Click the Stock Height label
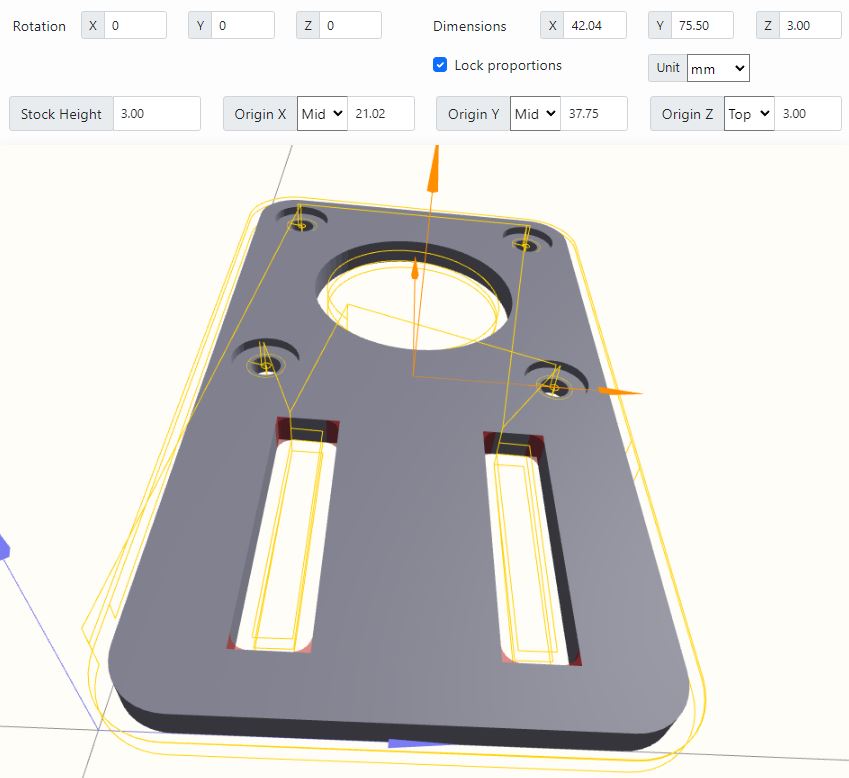 61,114
